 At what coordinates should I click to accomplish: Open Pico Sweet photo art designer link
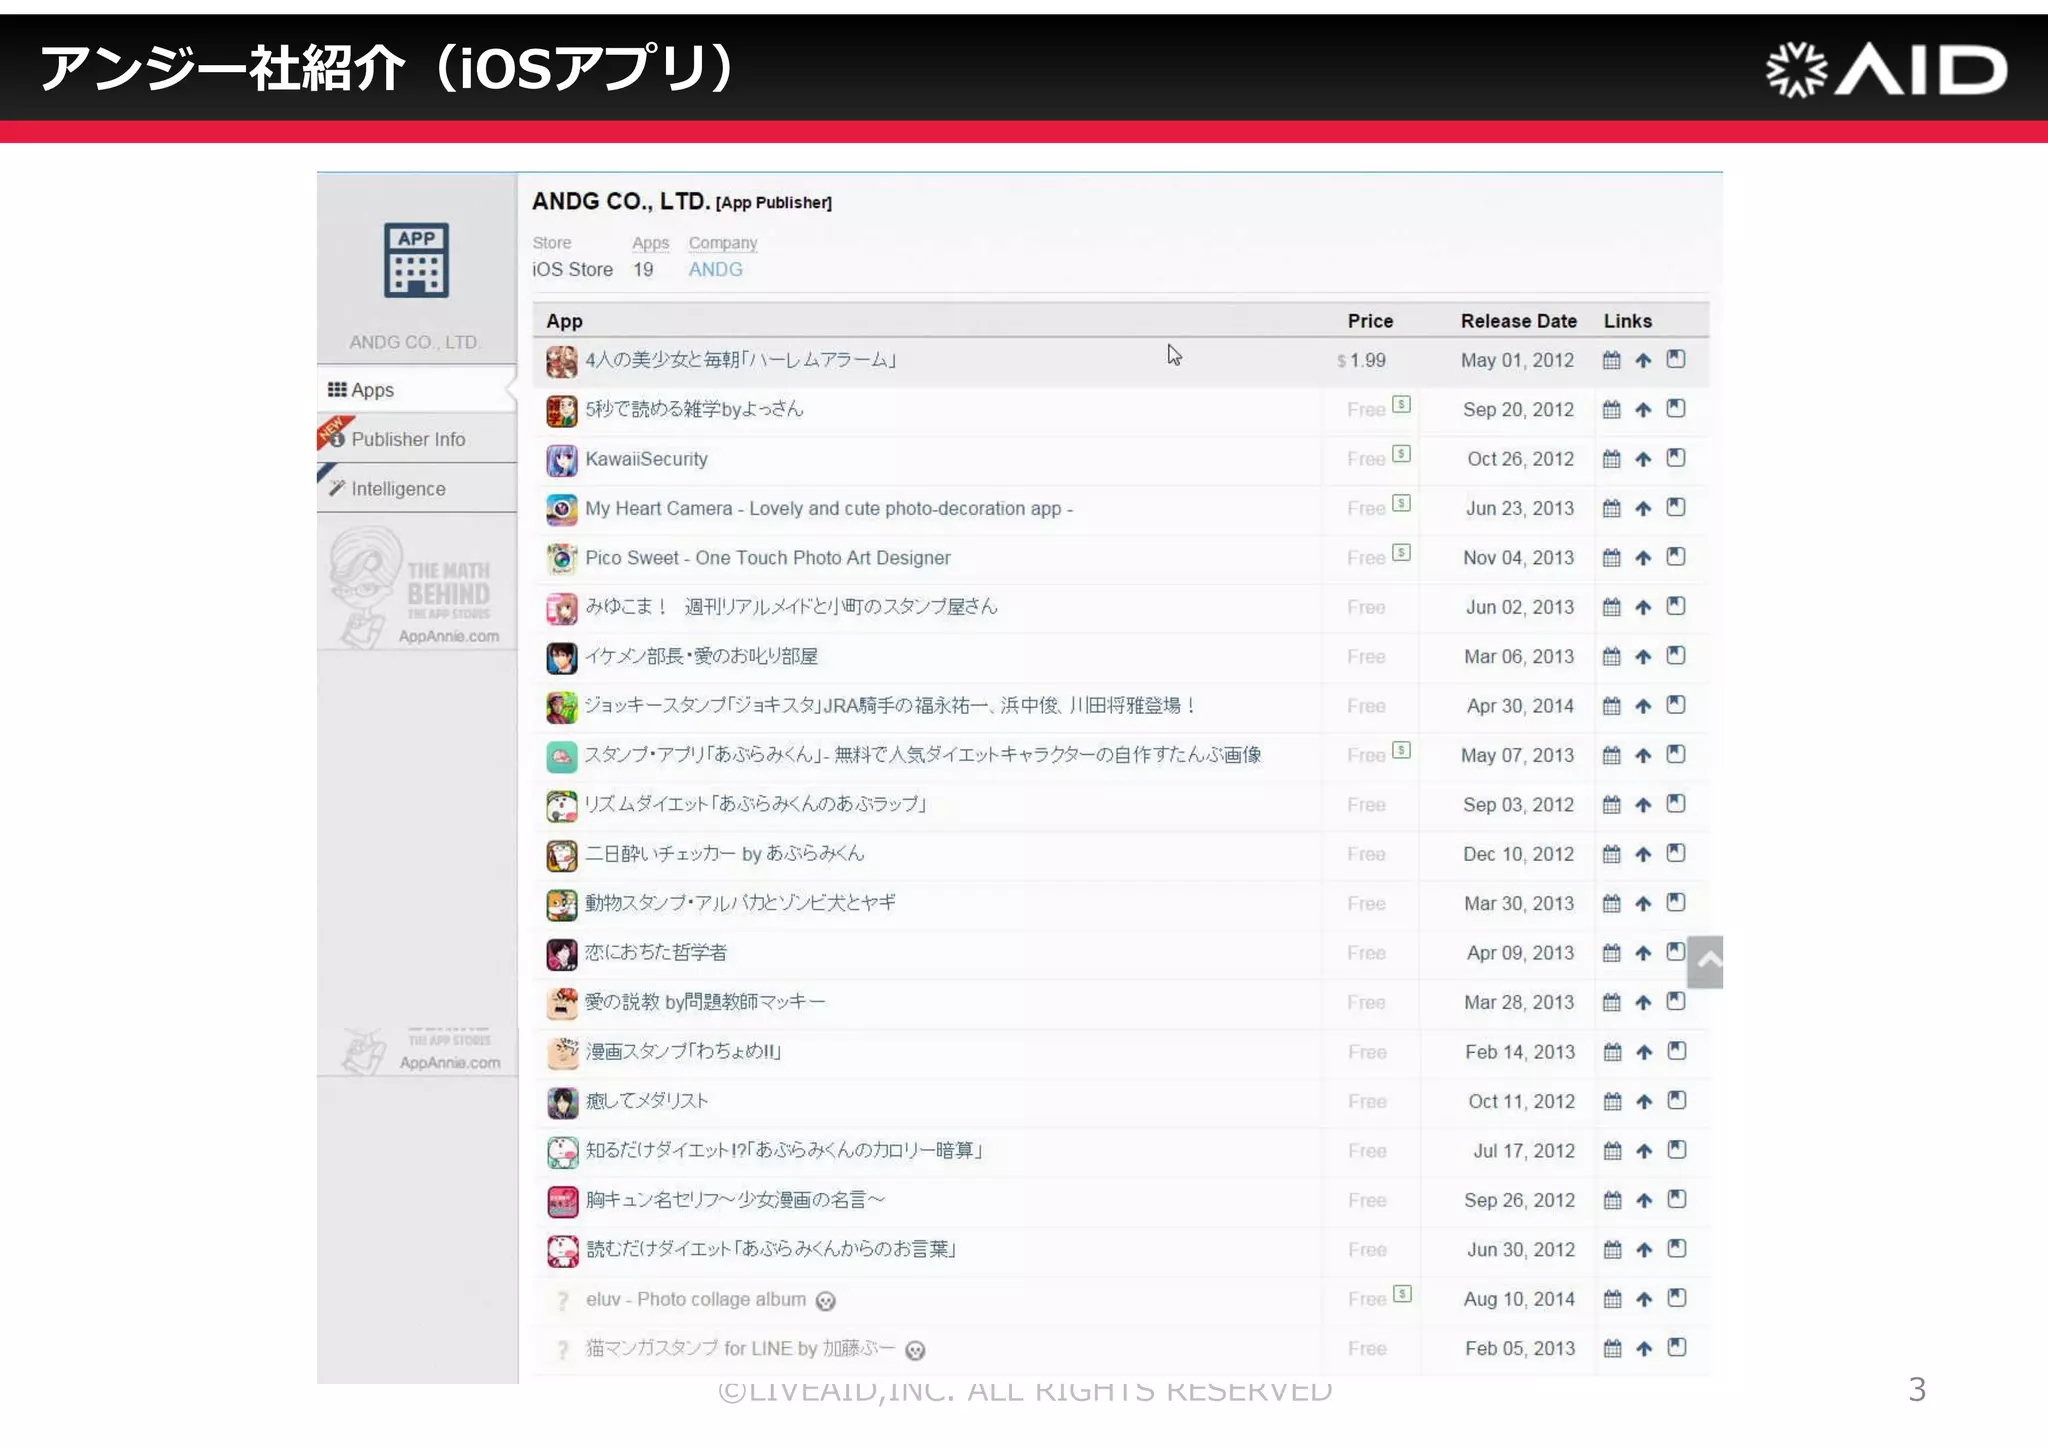[768, 558]
